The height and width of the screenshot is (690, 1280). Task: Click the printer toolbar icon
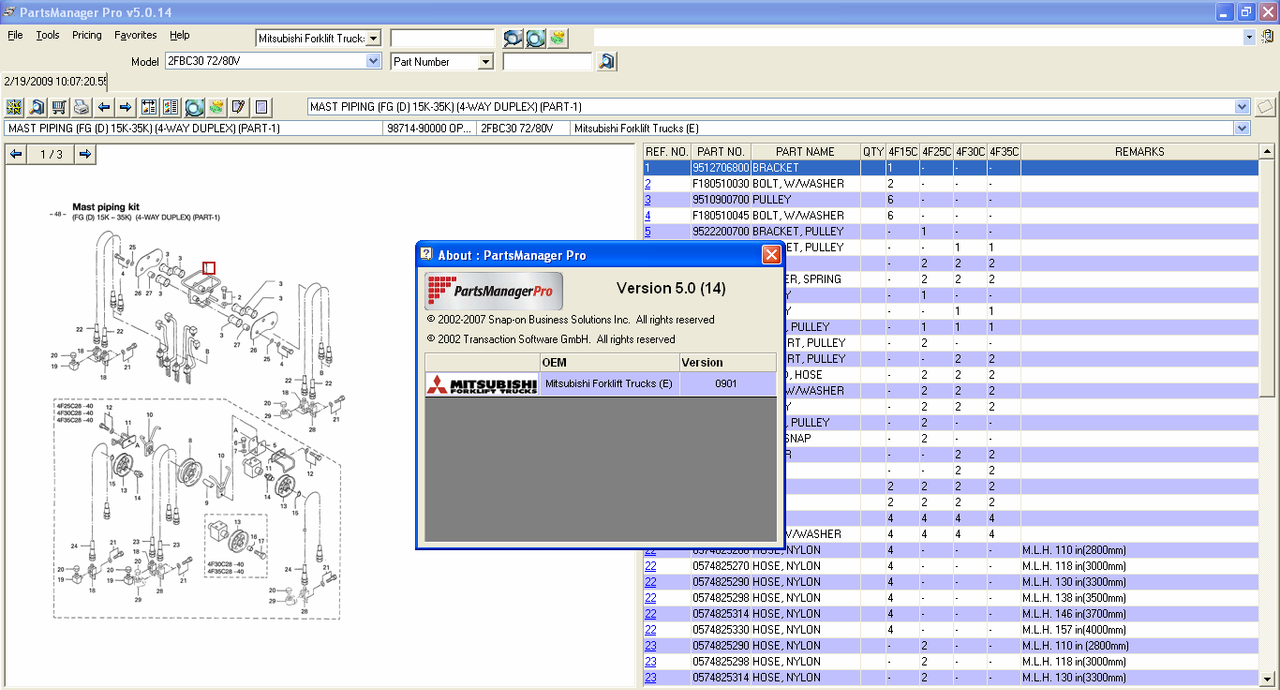(x=81, y=107)
